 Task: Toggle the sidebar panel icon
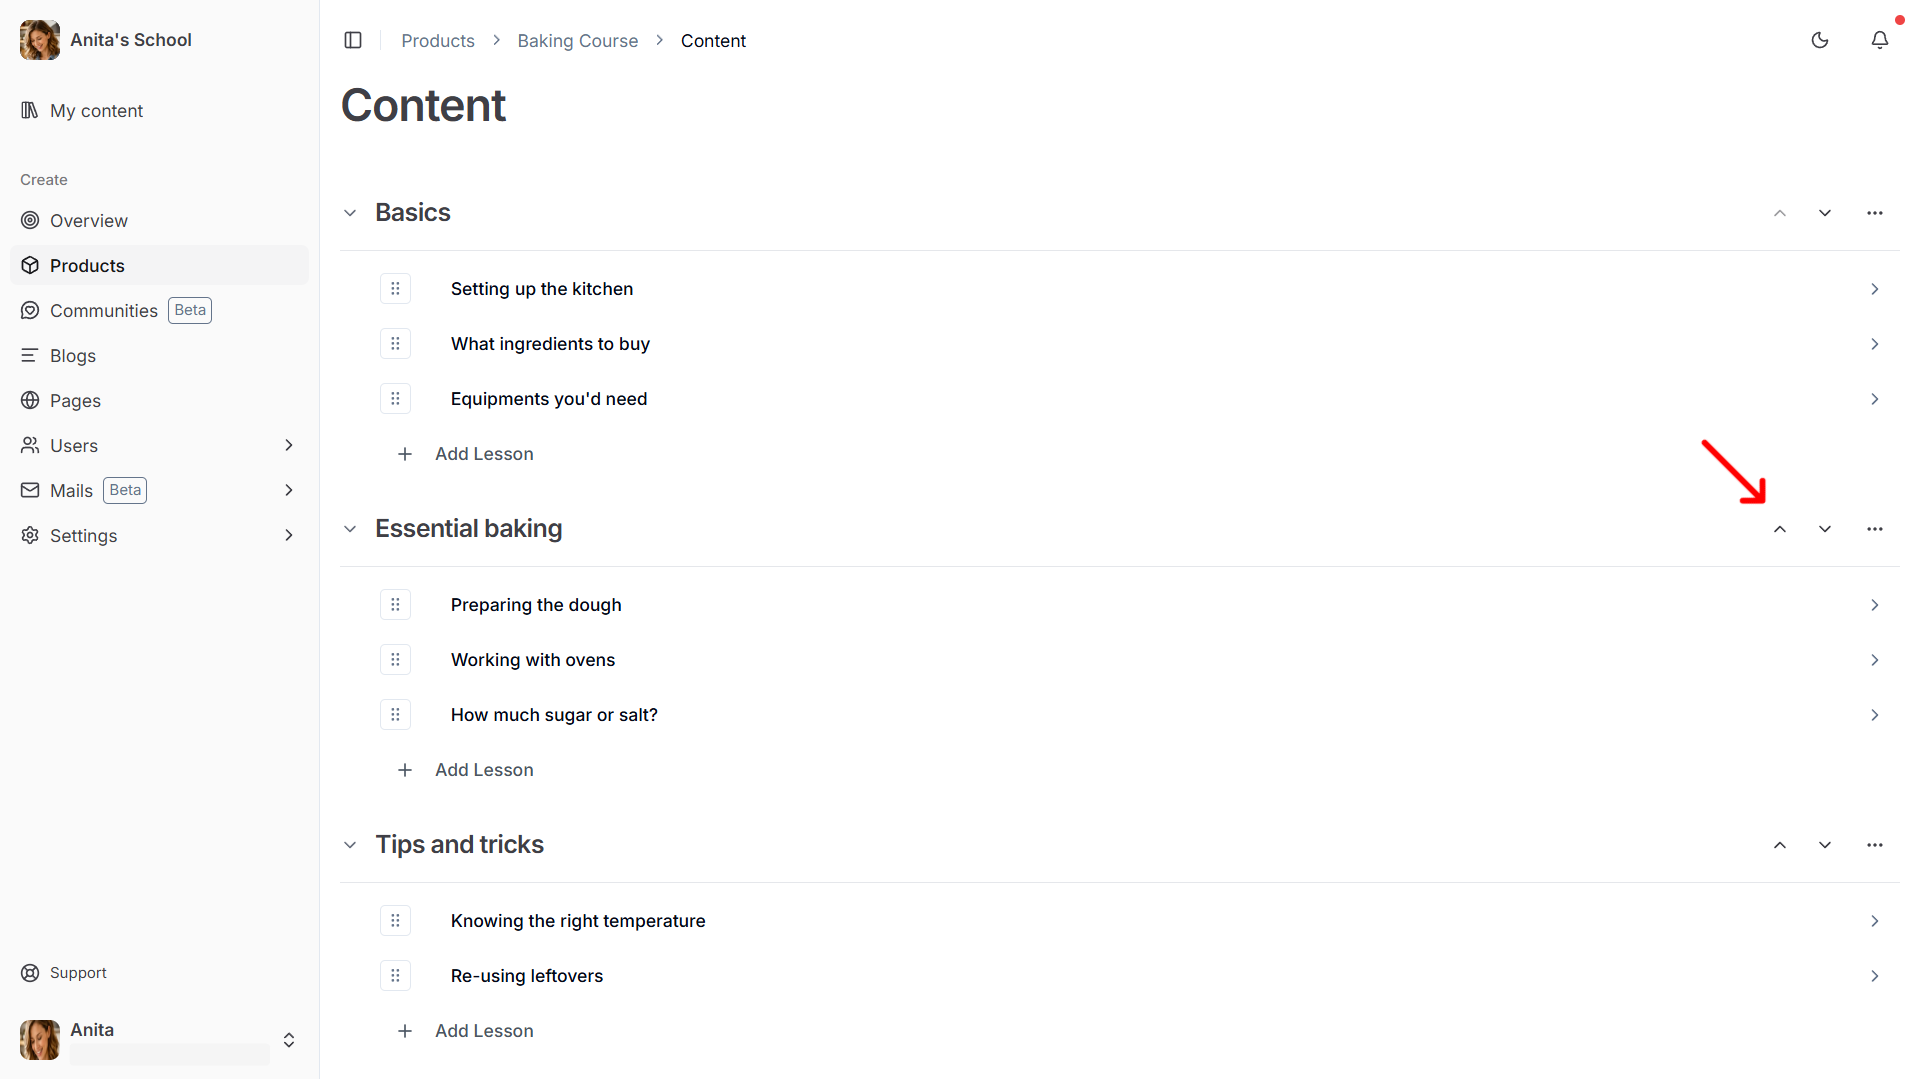[x=353, y=40]
